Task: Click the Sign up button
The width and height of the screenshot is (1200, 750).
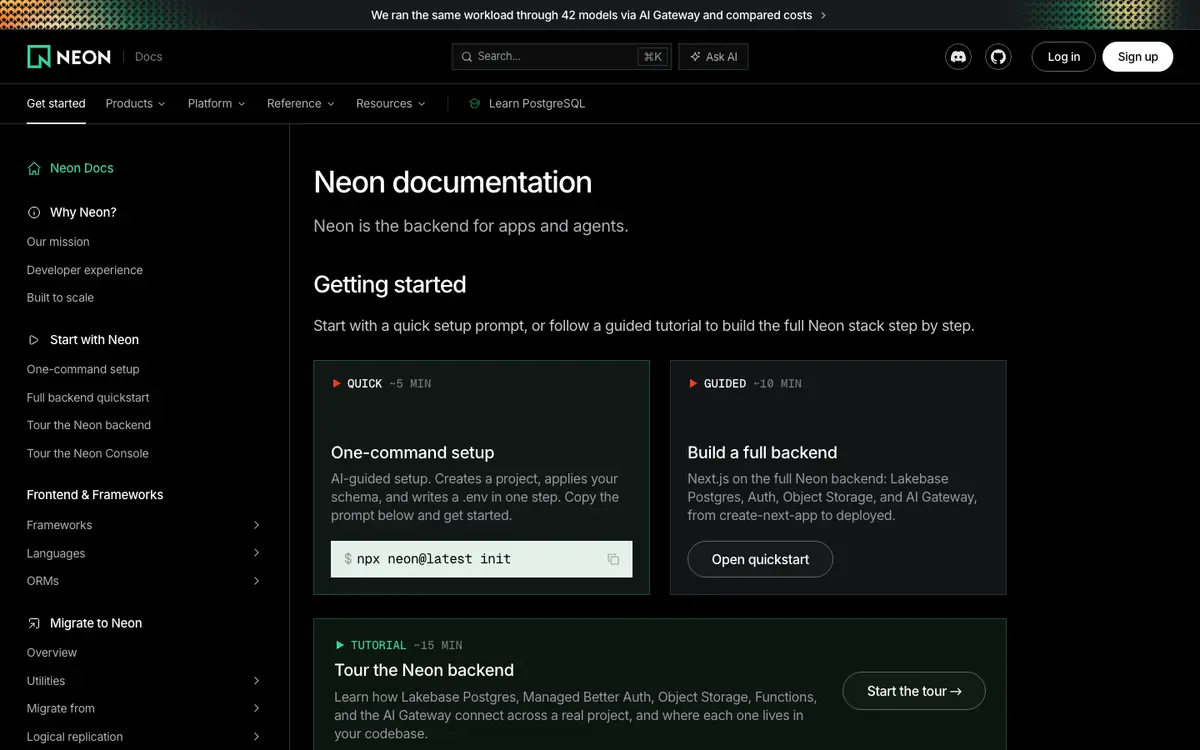Action: pyautogui.click(x=1138, y=57)
